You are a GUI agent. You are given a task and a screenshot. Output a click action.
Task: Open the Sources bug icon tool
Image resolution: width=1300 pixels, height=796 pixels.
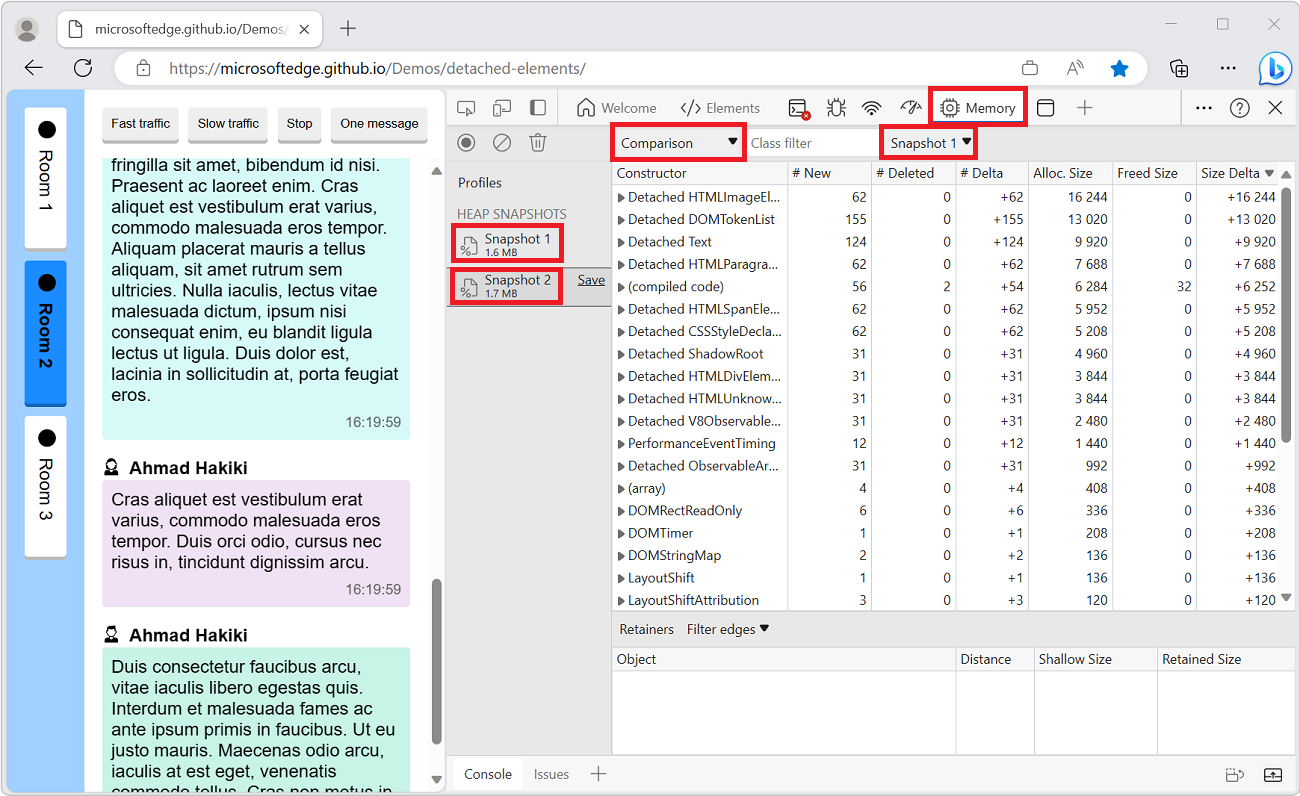[836, 108]
